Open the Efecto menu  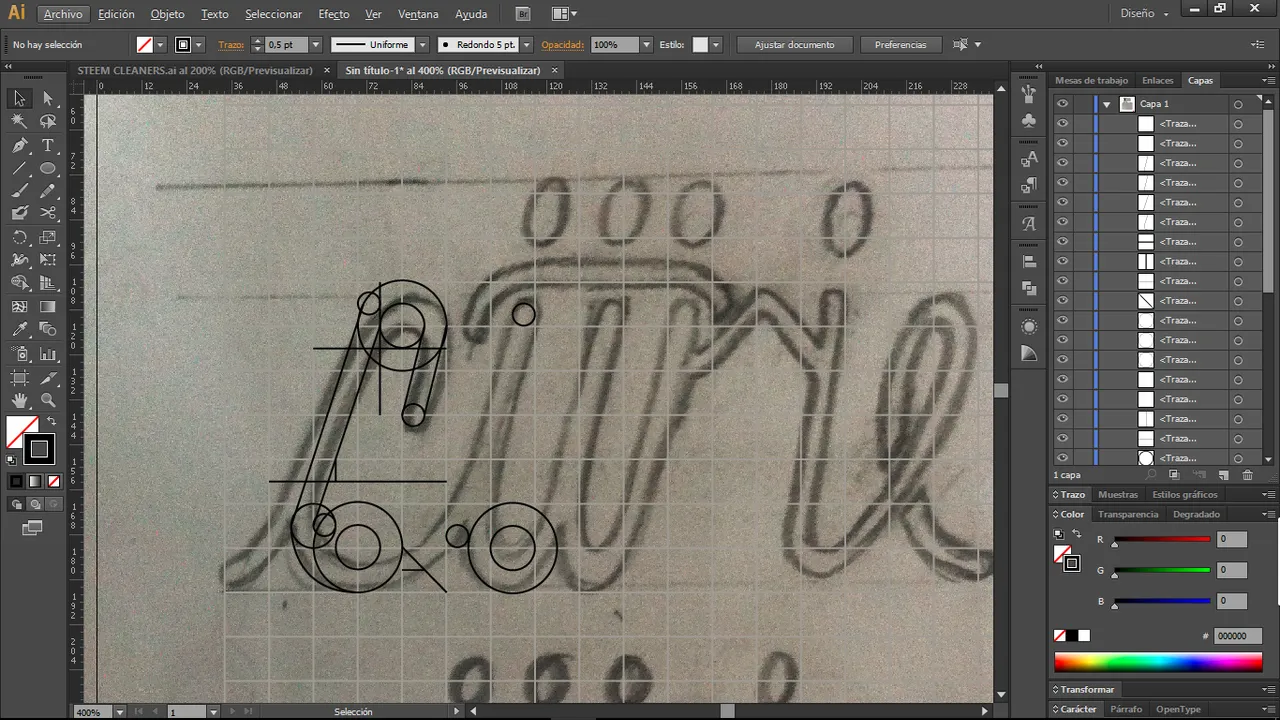334,14
